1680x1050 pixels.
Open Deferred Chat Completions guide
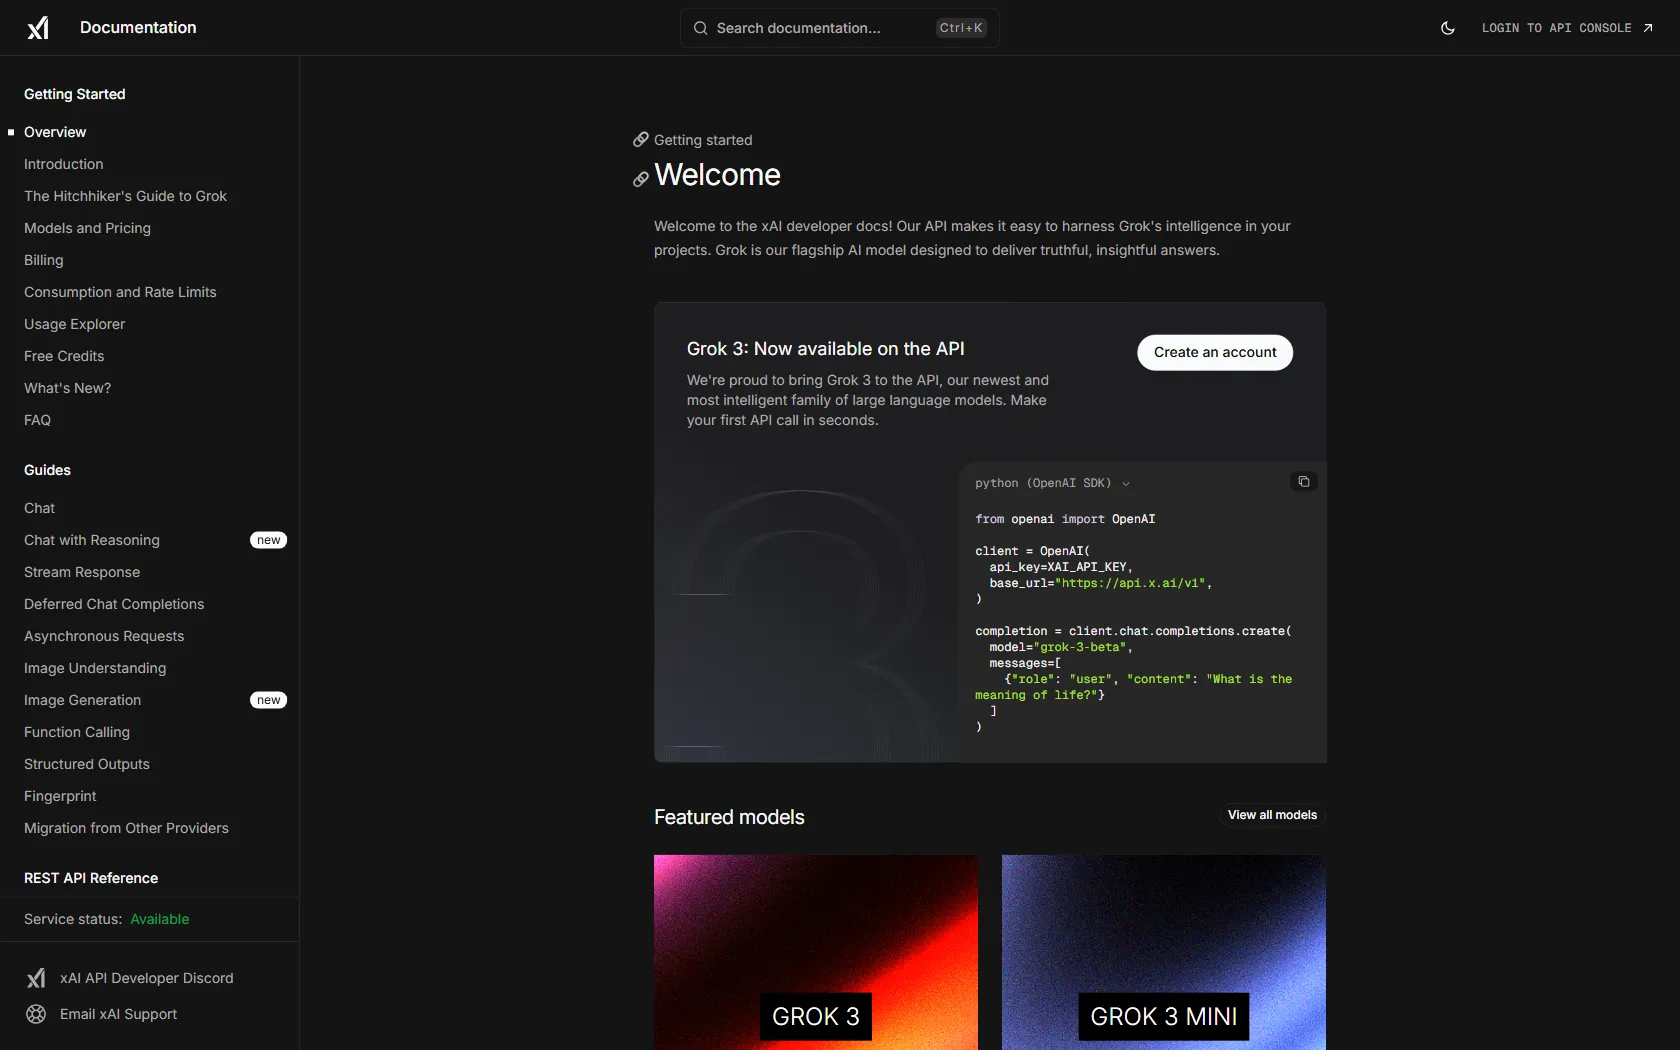point(114,604)
